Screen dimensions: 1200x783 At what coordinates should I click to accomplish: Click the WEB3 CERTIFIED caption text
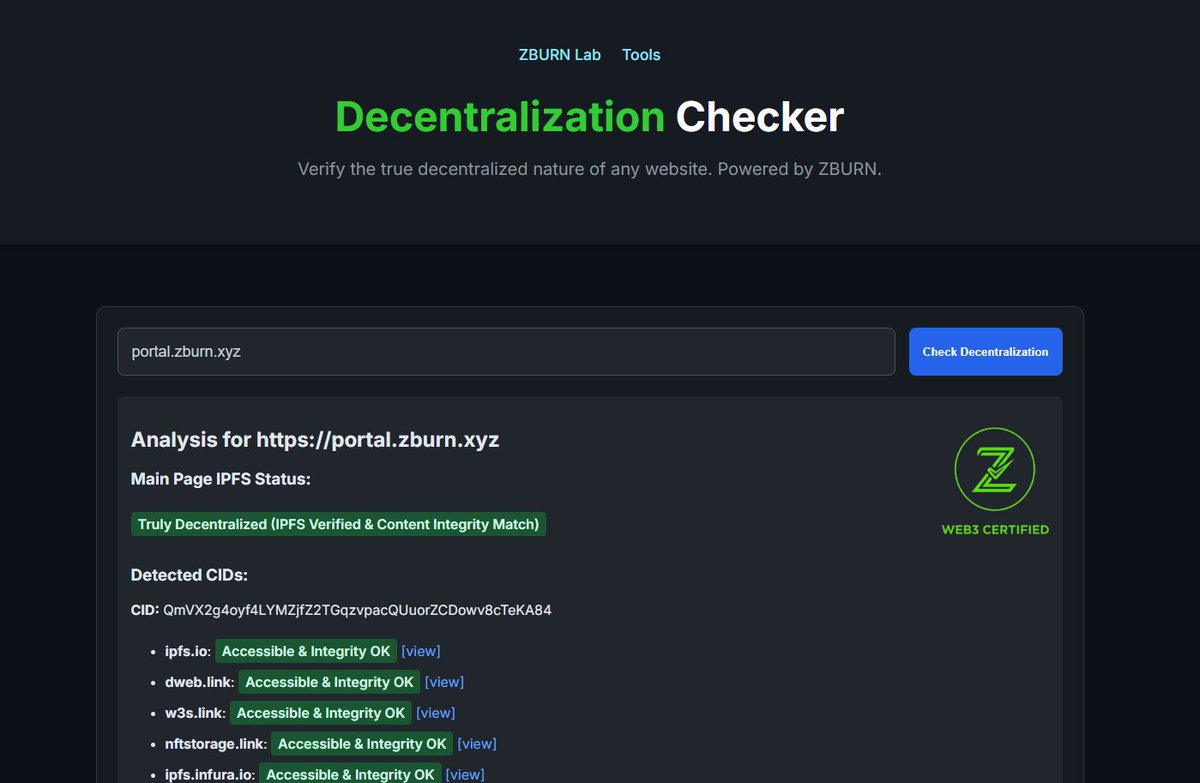point(995,530)
